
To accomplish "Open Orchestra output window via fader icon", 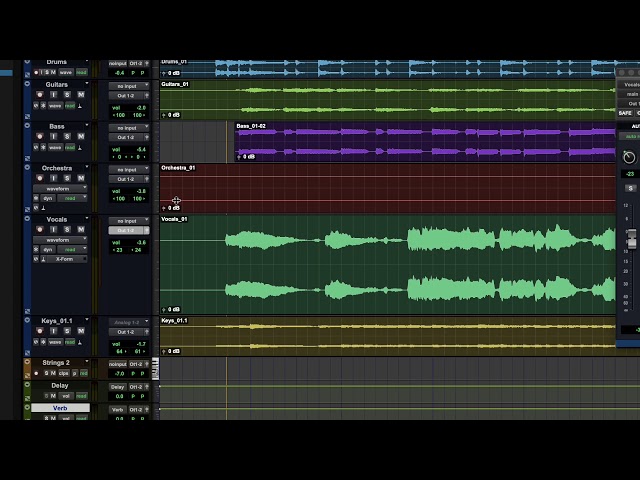I will click(x=147, y=179).
